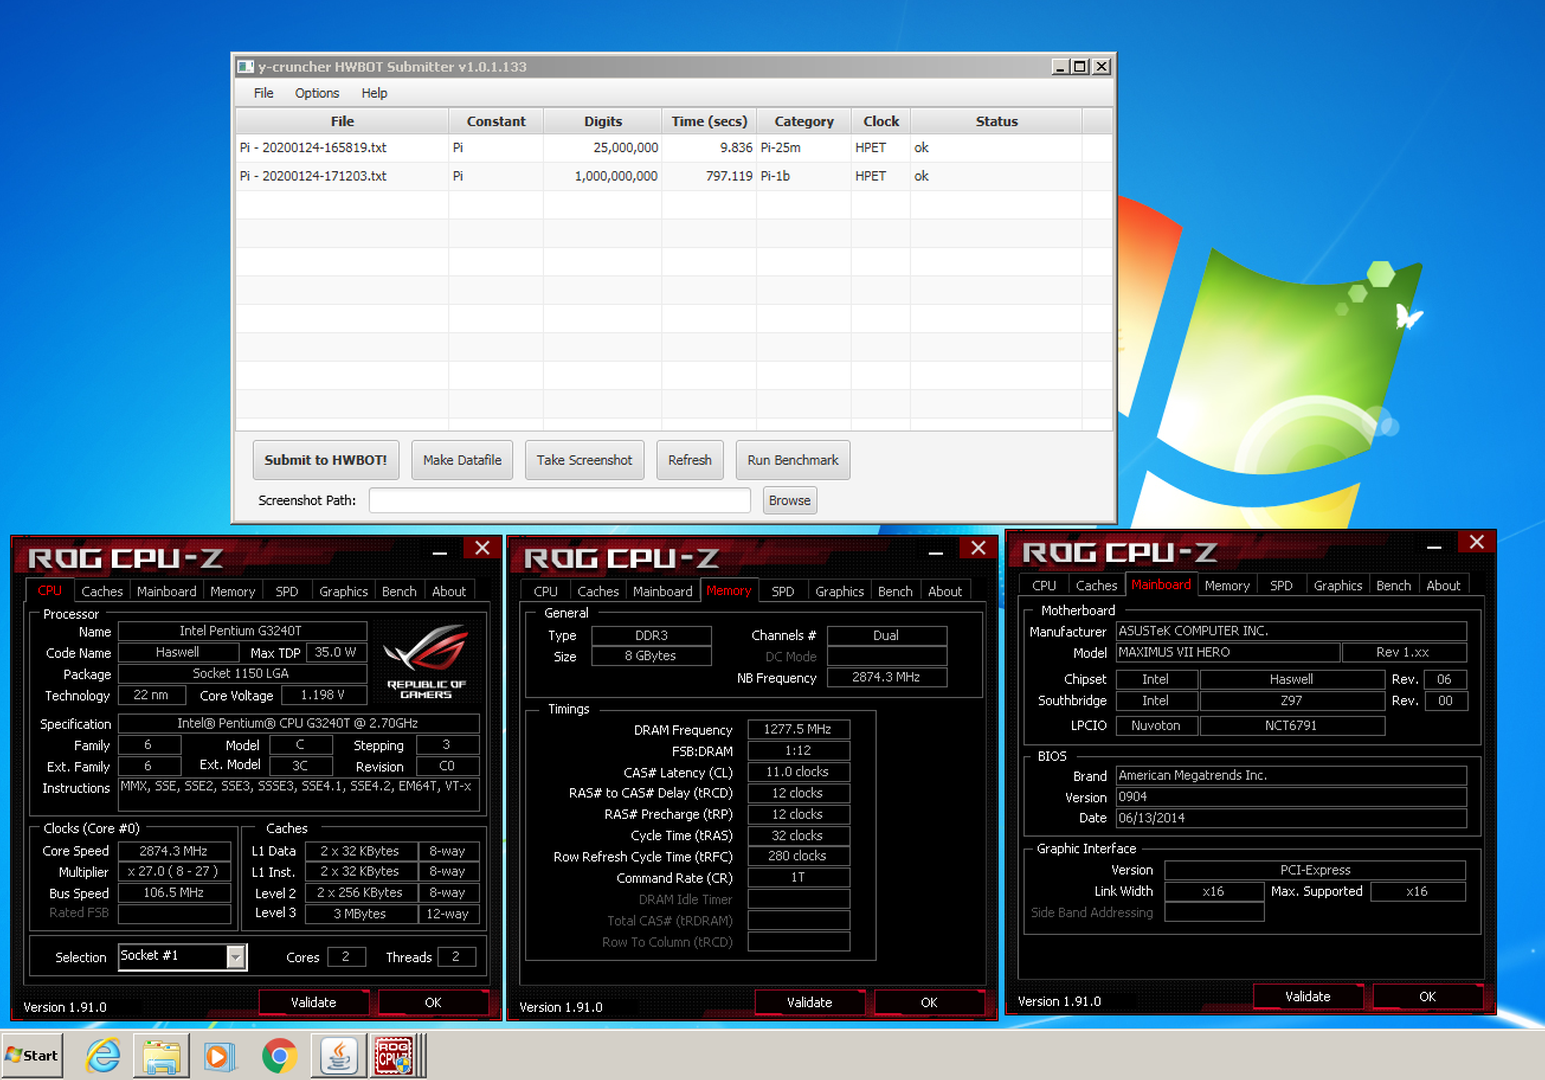Click the Take Screenshot button
The height and width of the screenshot is (1080, 1545).
tap(584, 460)
